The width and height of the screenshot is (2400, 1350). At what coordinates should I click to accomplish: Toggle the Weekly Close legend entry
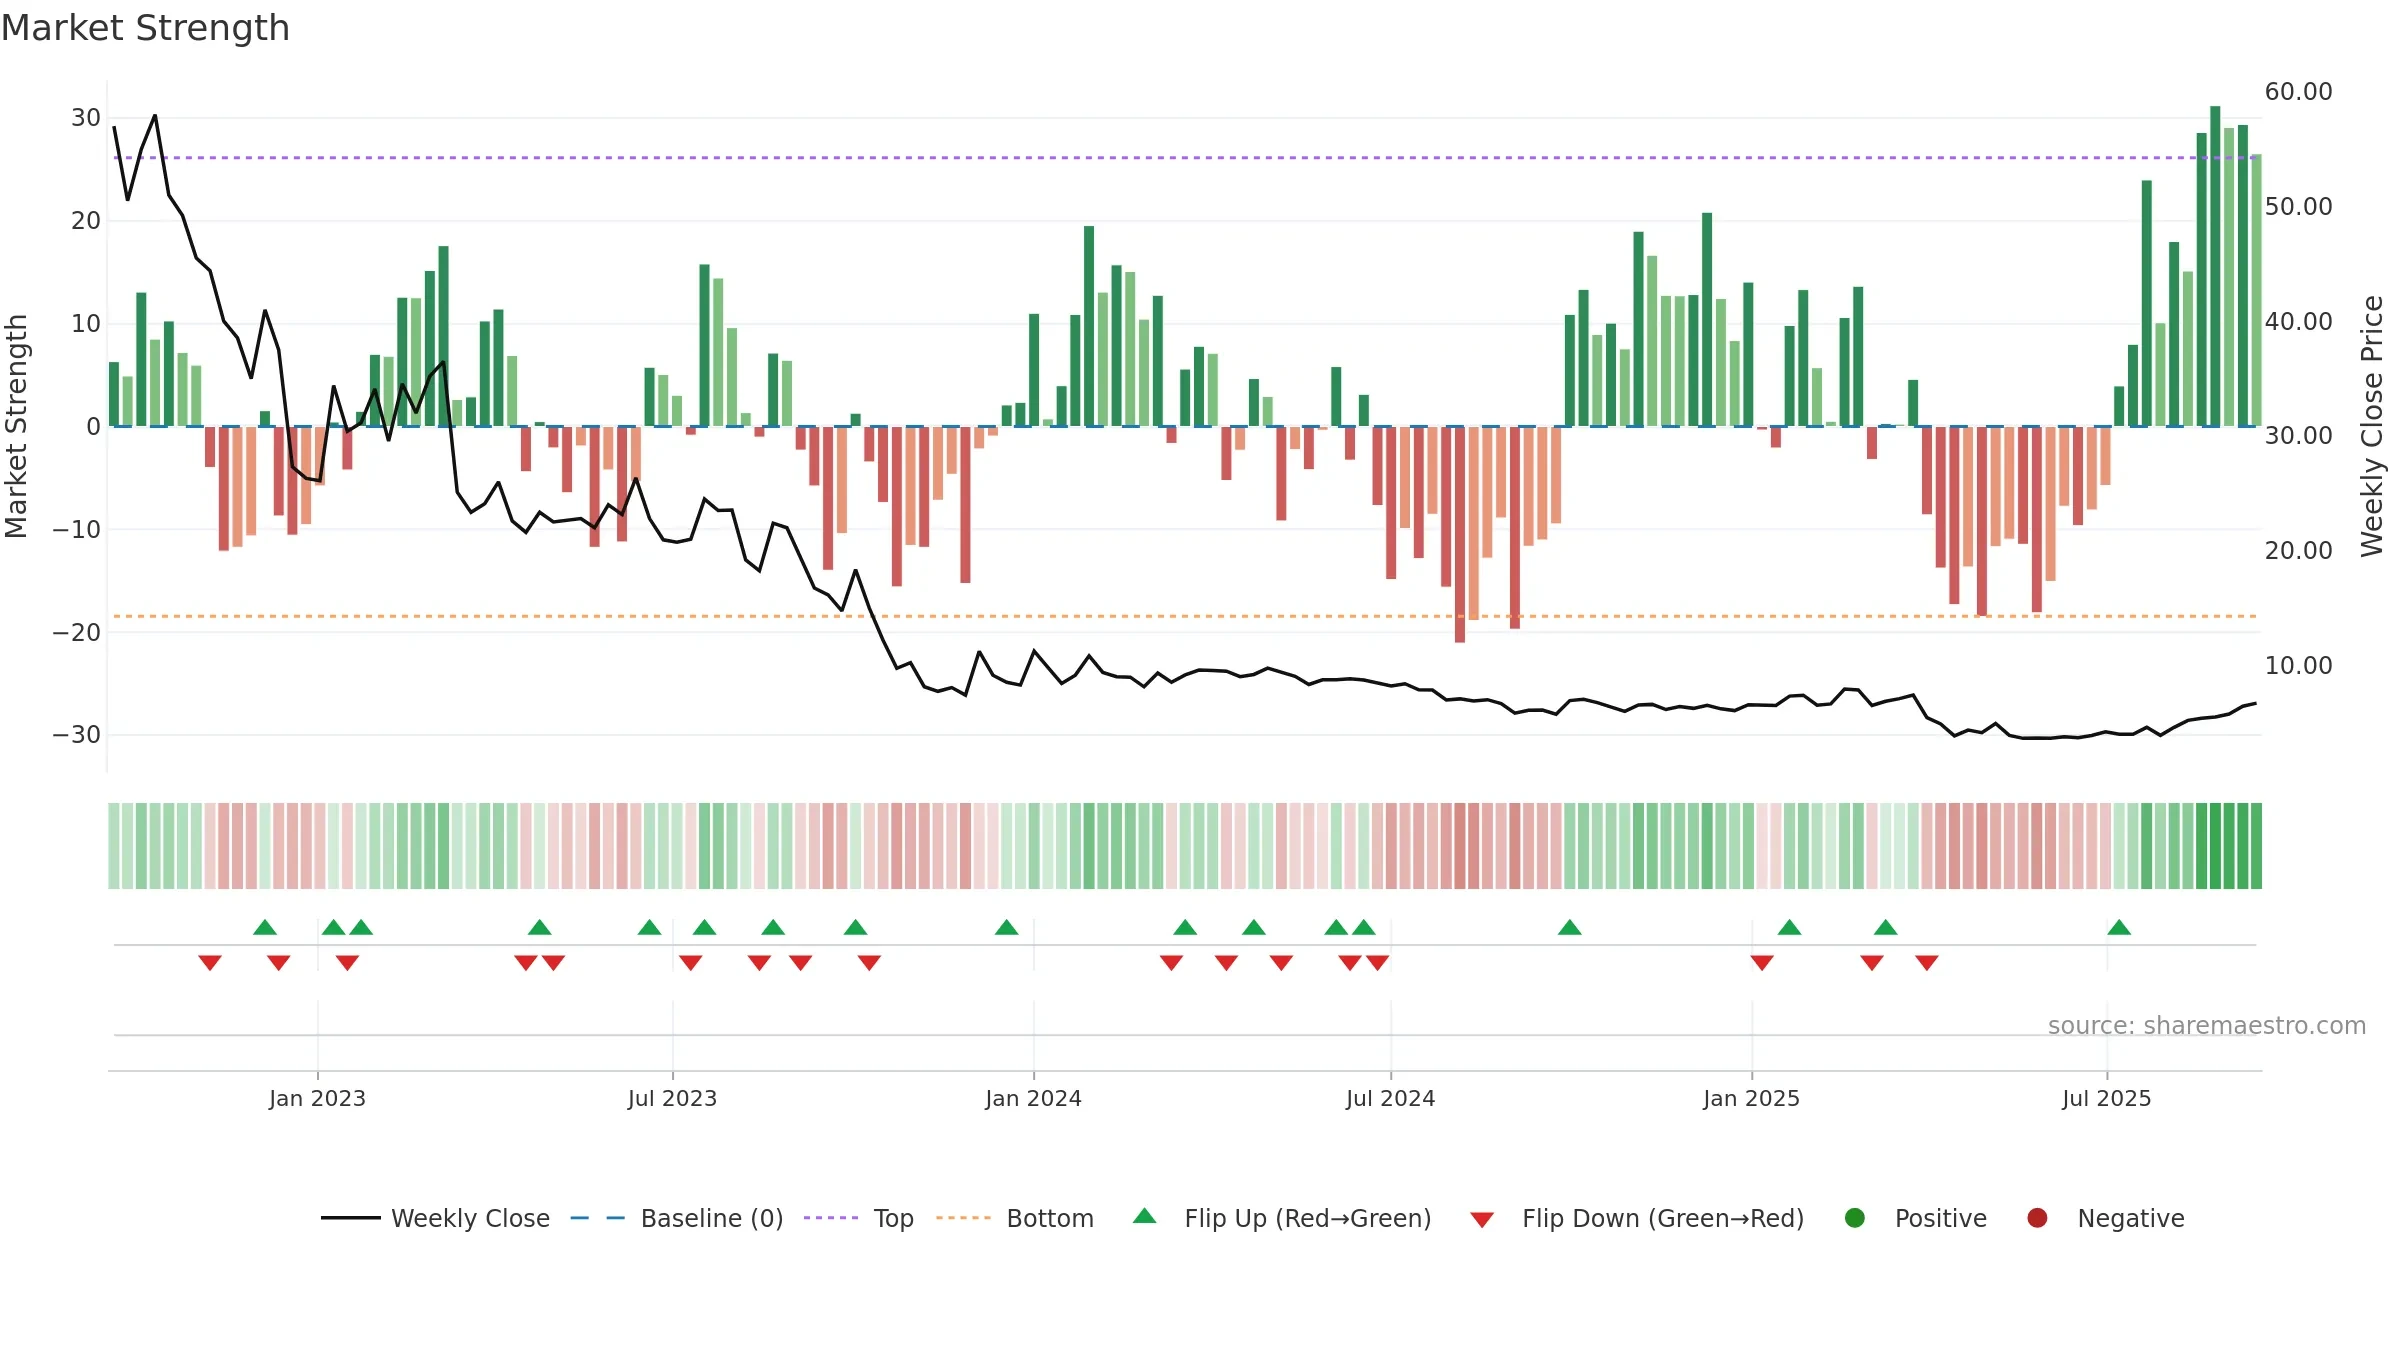(435, 1218)
